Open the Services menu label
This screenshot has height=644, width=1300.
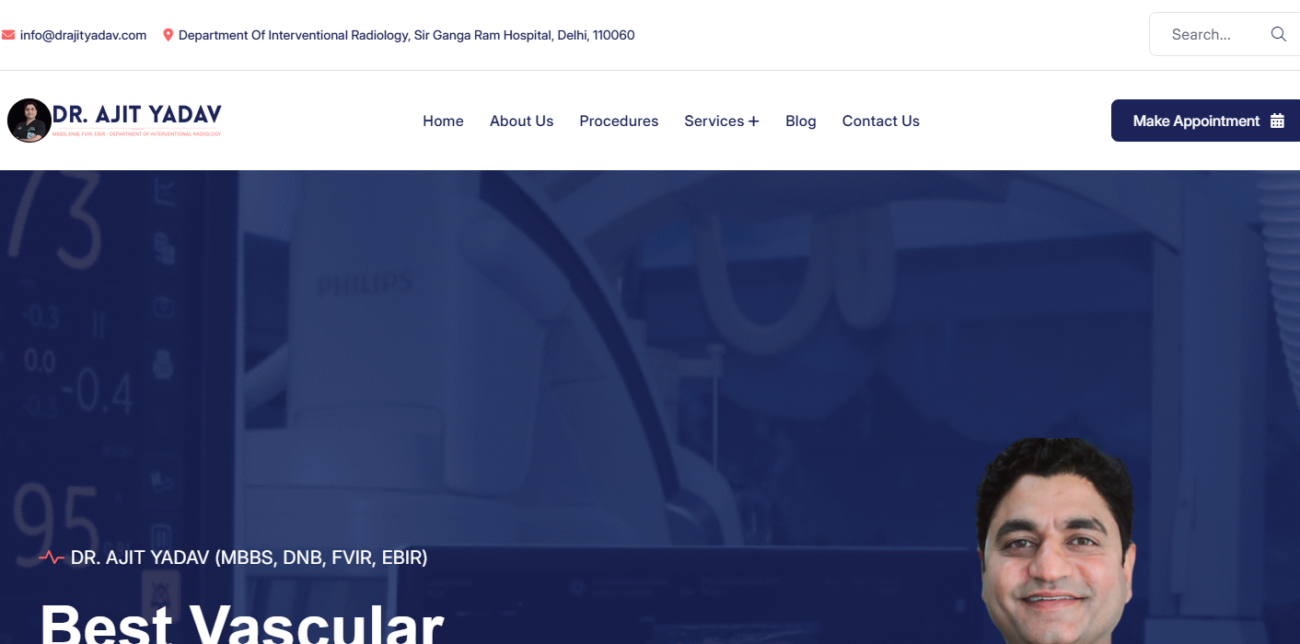point(713,121)
